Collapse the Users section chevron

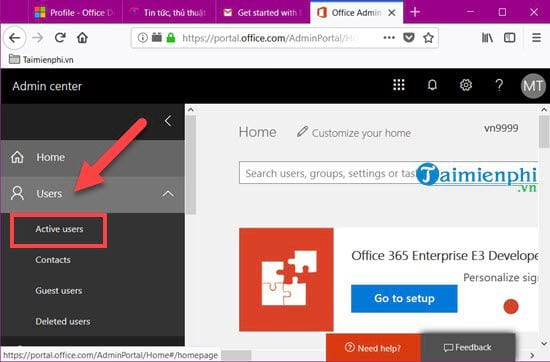coord(168,194)
